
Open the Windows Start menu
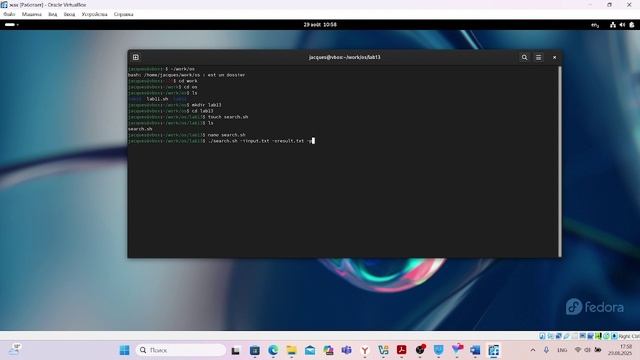click(x=124, y=350)
